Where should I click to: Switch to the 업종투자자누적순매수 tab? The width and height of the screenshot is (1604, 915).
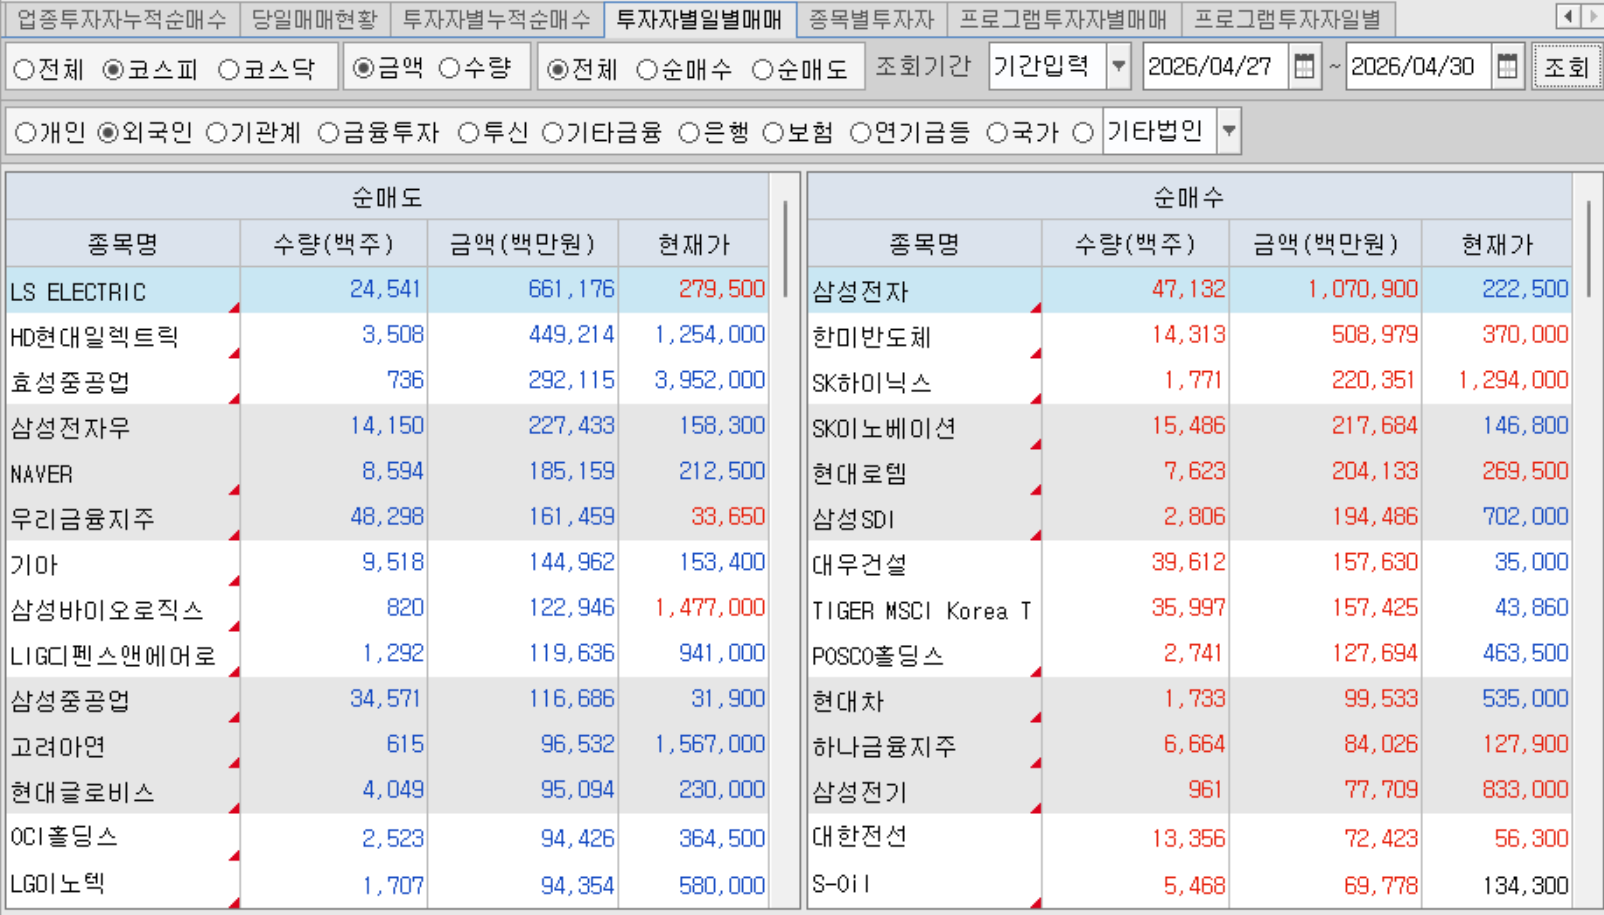[121, 18]
